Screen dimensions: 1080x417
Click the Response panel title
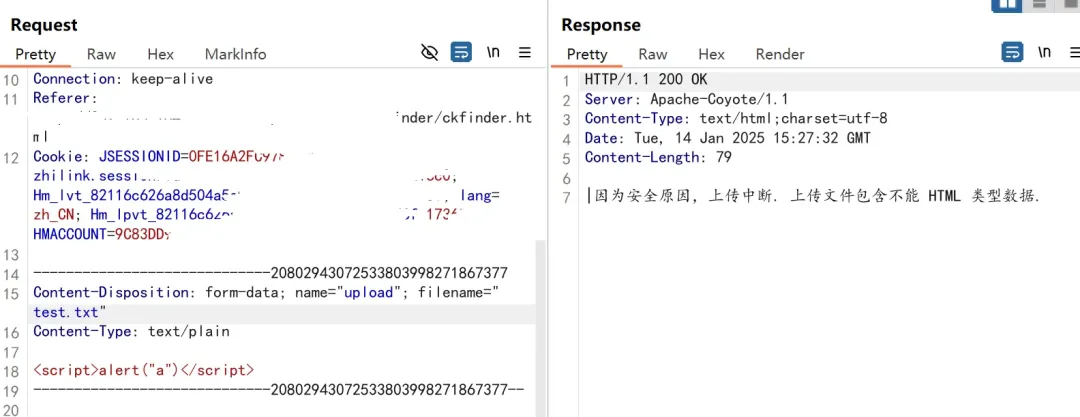tap(601, 25)
